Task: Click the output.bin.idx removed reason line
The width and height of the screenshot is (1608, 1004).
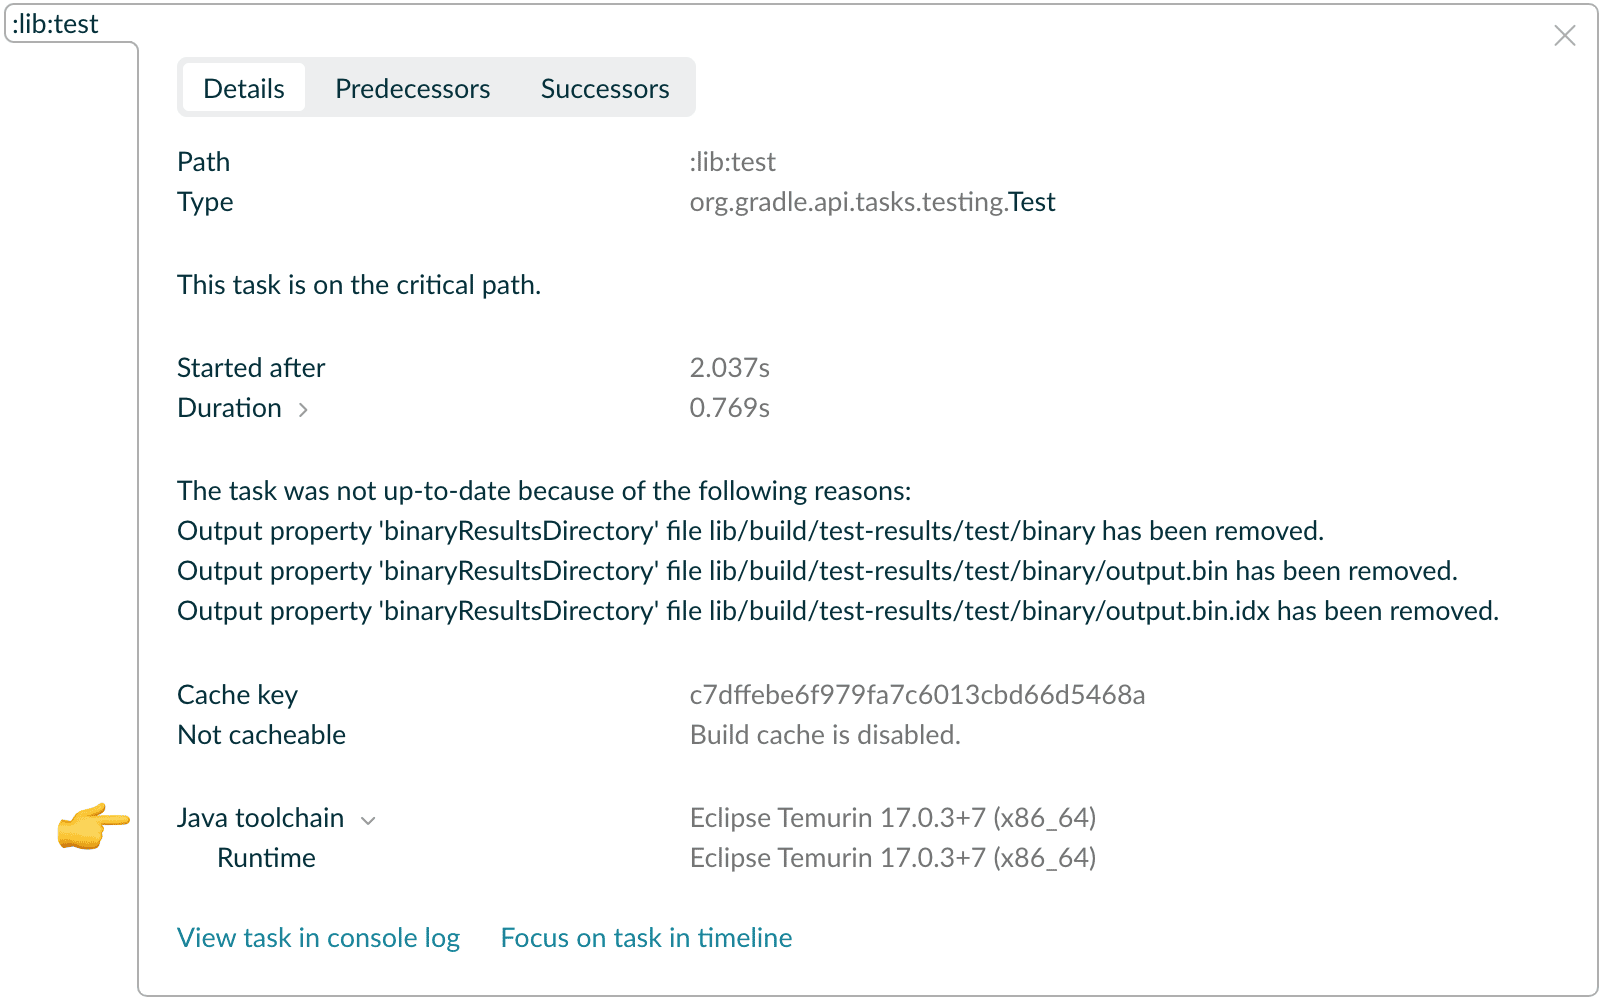Action: [x=838, y=611]
